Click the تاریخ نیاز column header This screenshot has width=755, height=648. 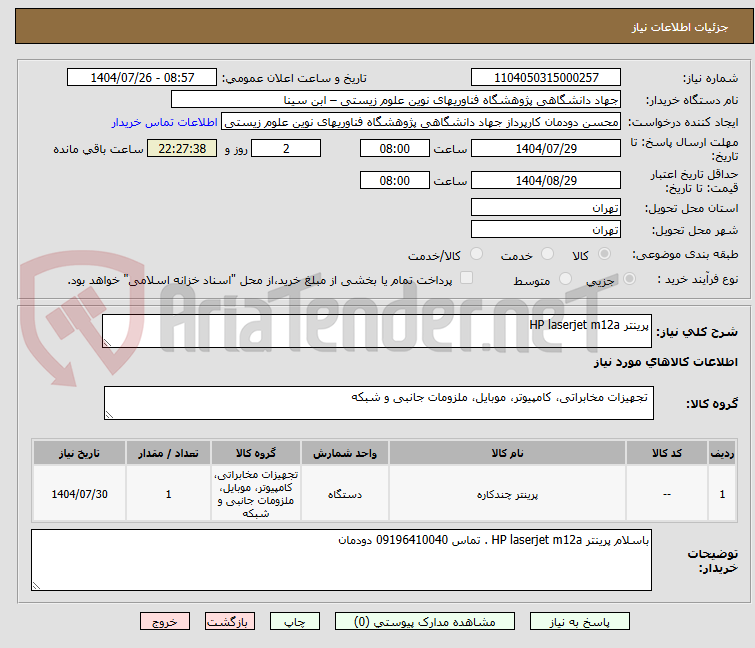click(x=79, y=453)
